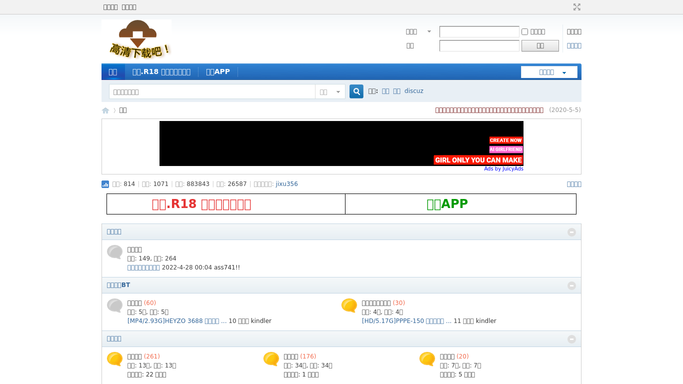Collapse the third forum category section

571,339
